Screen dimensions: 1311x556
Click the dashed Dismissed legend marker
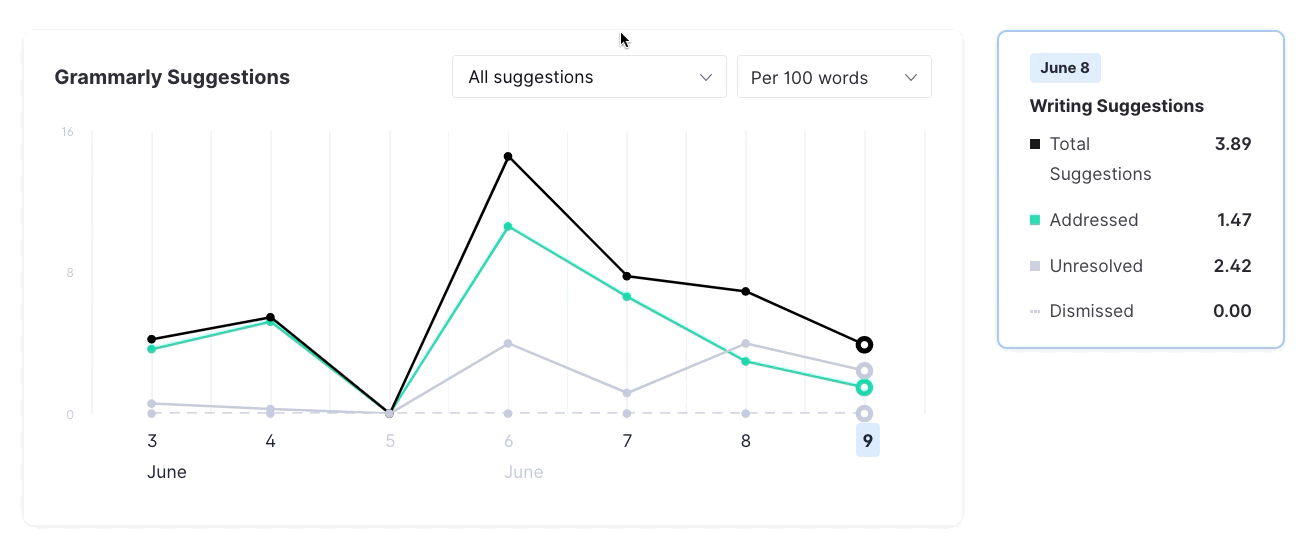1035,311
